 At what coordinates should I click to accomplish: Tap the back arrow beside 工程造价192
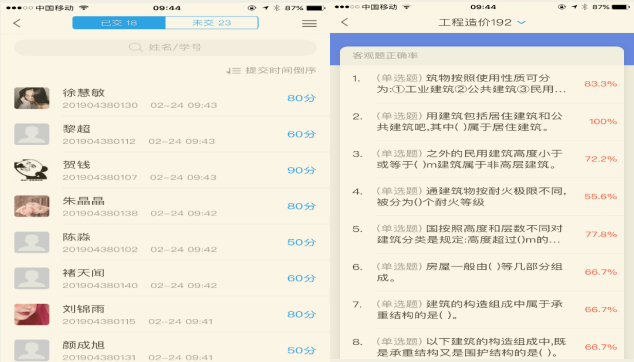point(344,22)
